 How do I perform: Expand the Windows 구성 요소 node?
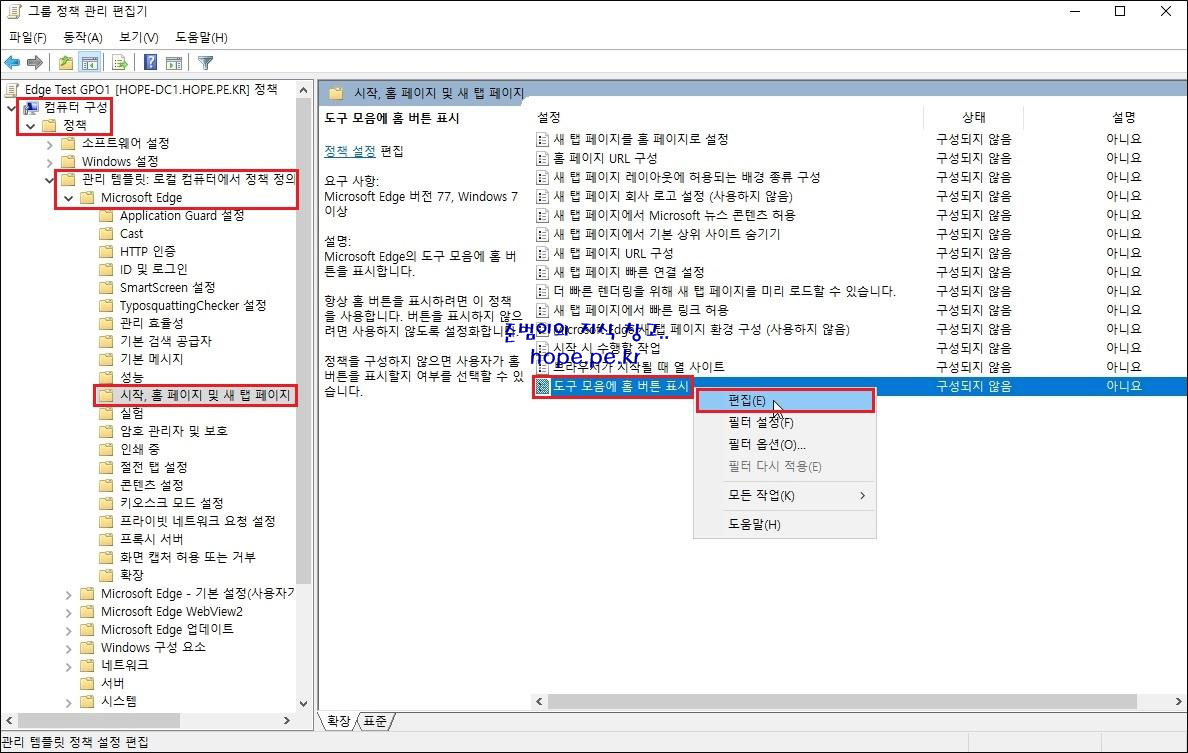(x=68, y=648)
